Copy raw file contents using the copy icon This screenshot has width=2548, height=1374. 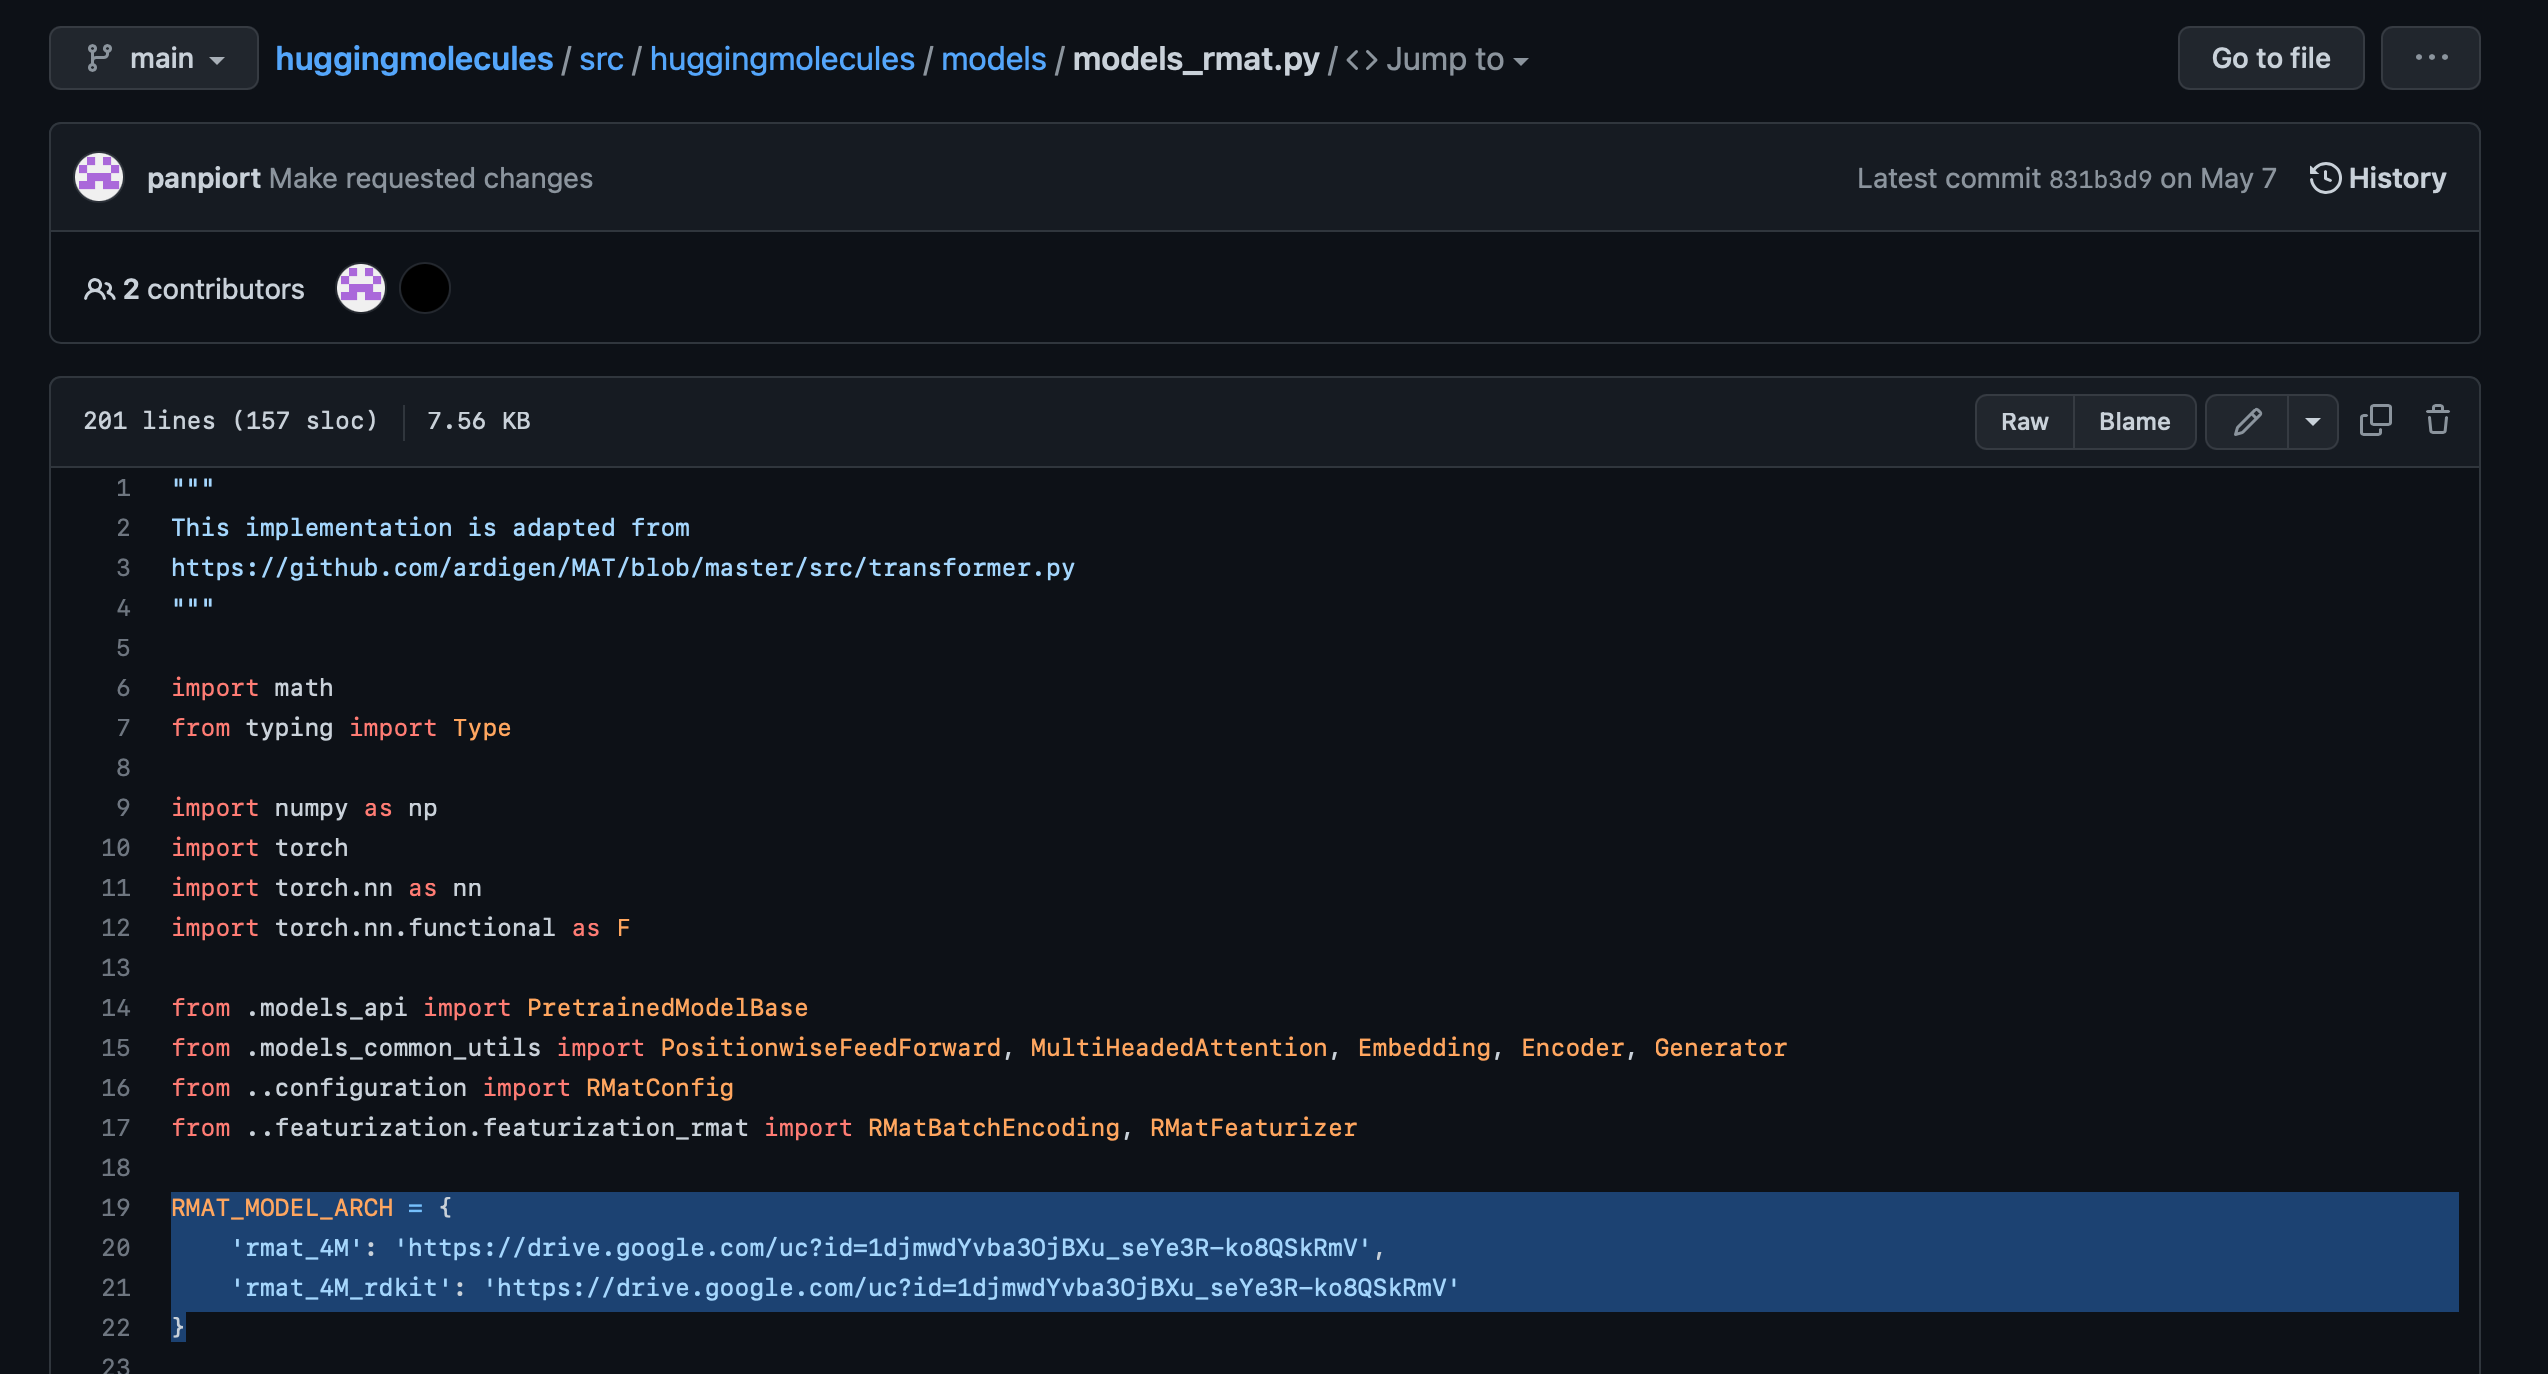2376,421
